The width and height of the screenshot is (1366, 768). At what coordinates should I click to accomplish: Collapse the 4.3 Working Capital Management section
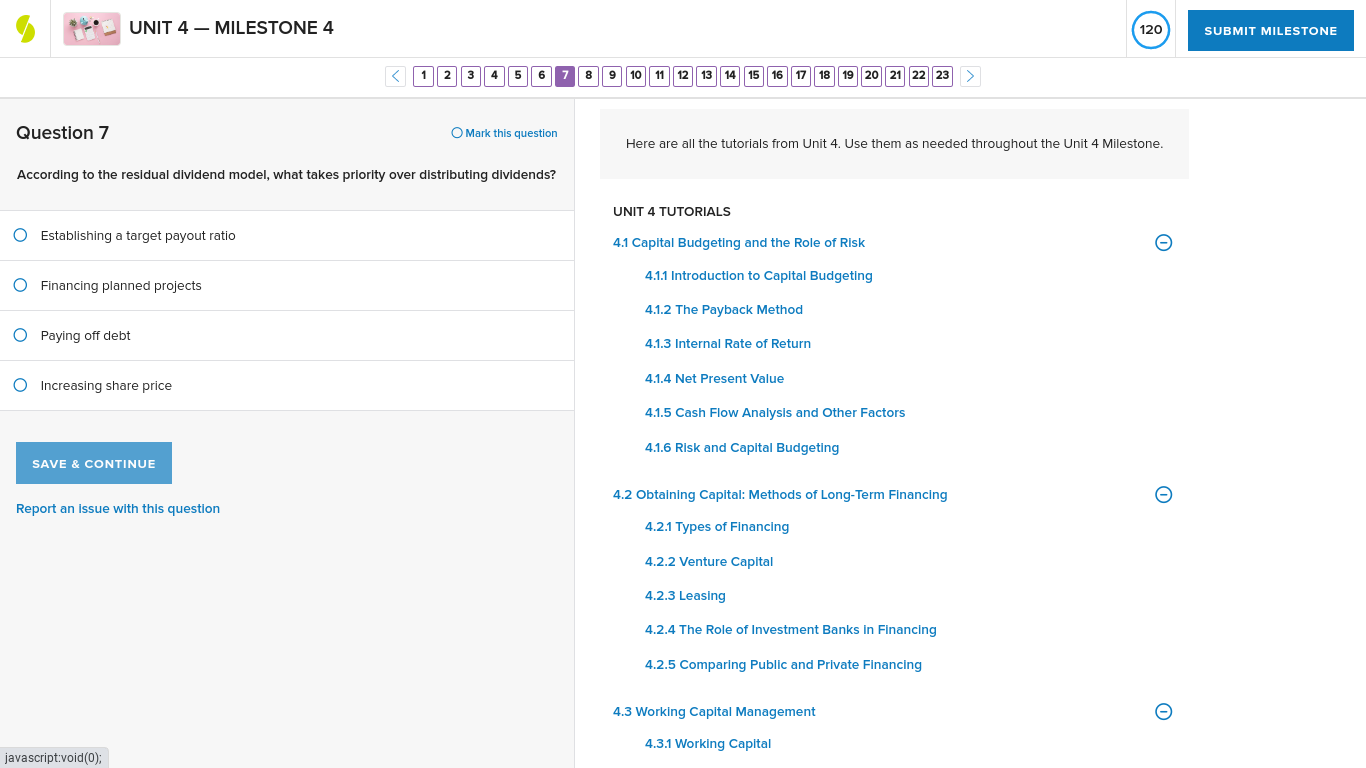[1163, 711]
